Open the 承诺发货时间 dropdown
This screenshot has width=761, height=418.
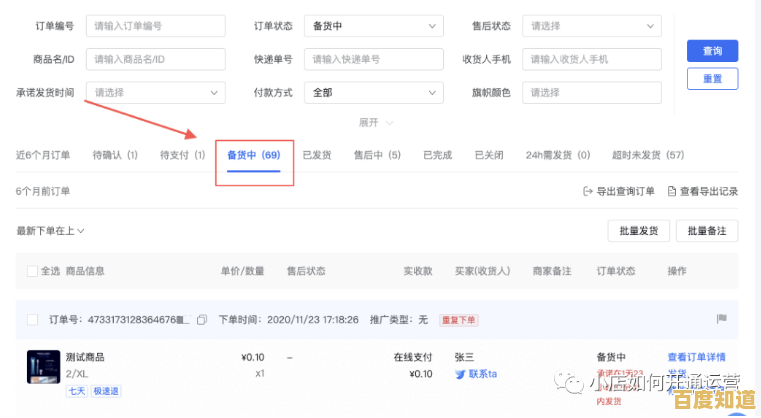156,93
